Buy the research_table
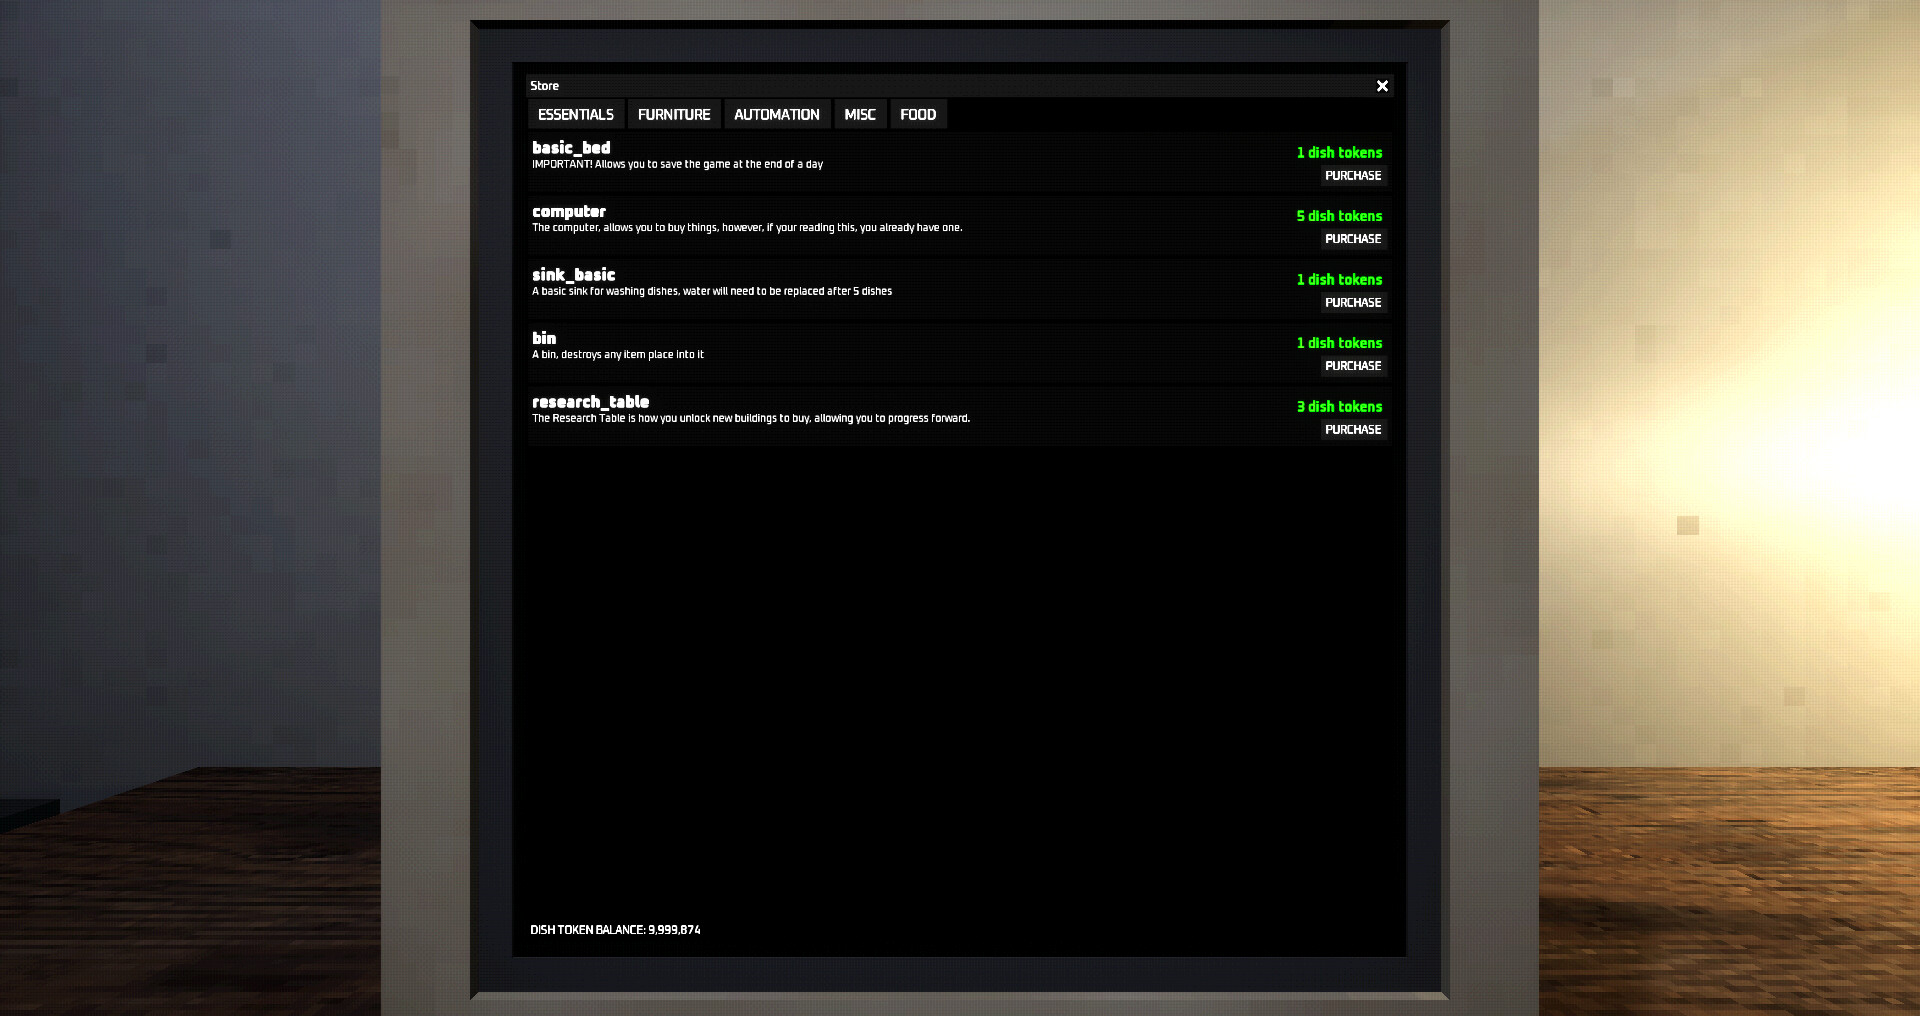Screen dimensions: 1920x1016 [1353, 429]
